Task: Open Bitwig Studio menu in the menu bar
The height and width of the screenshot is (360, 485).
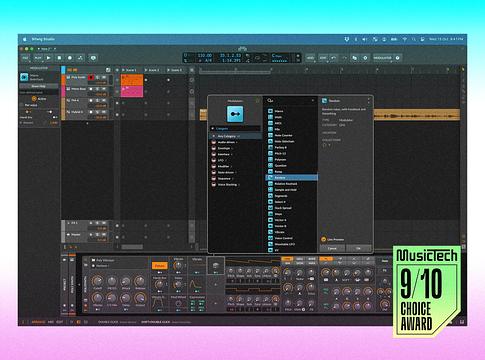Action: coord(43,39)
